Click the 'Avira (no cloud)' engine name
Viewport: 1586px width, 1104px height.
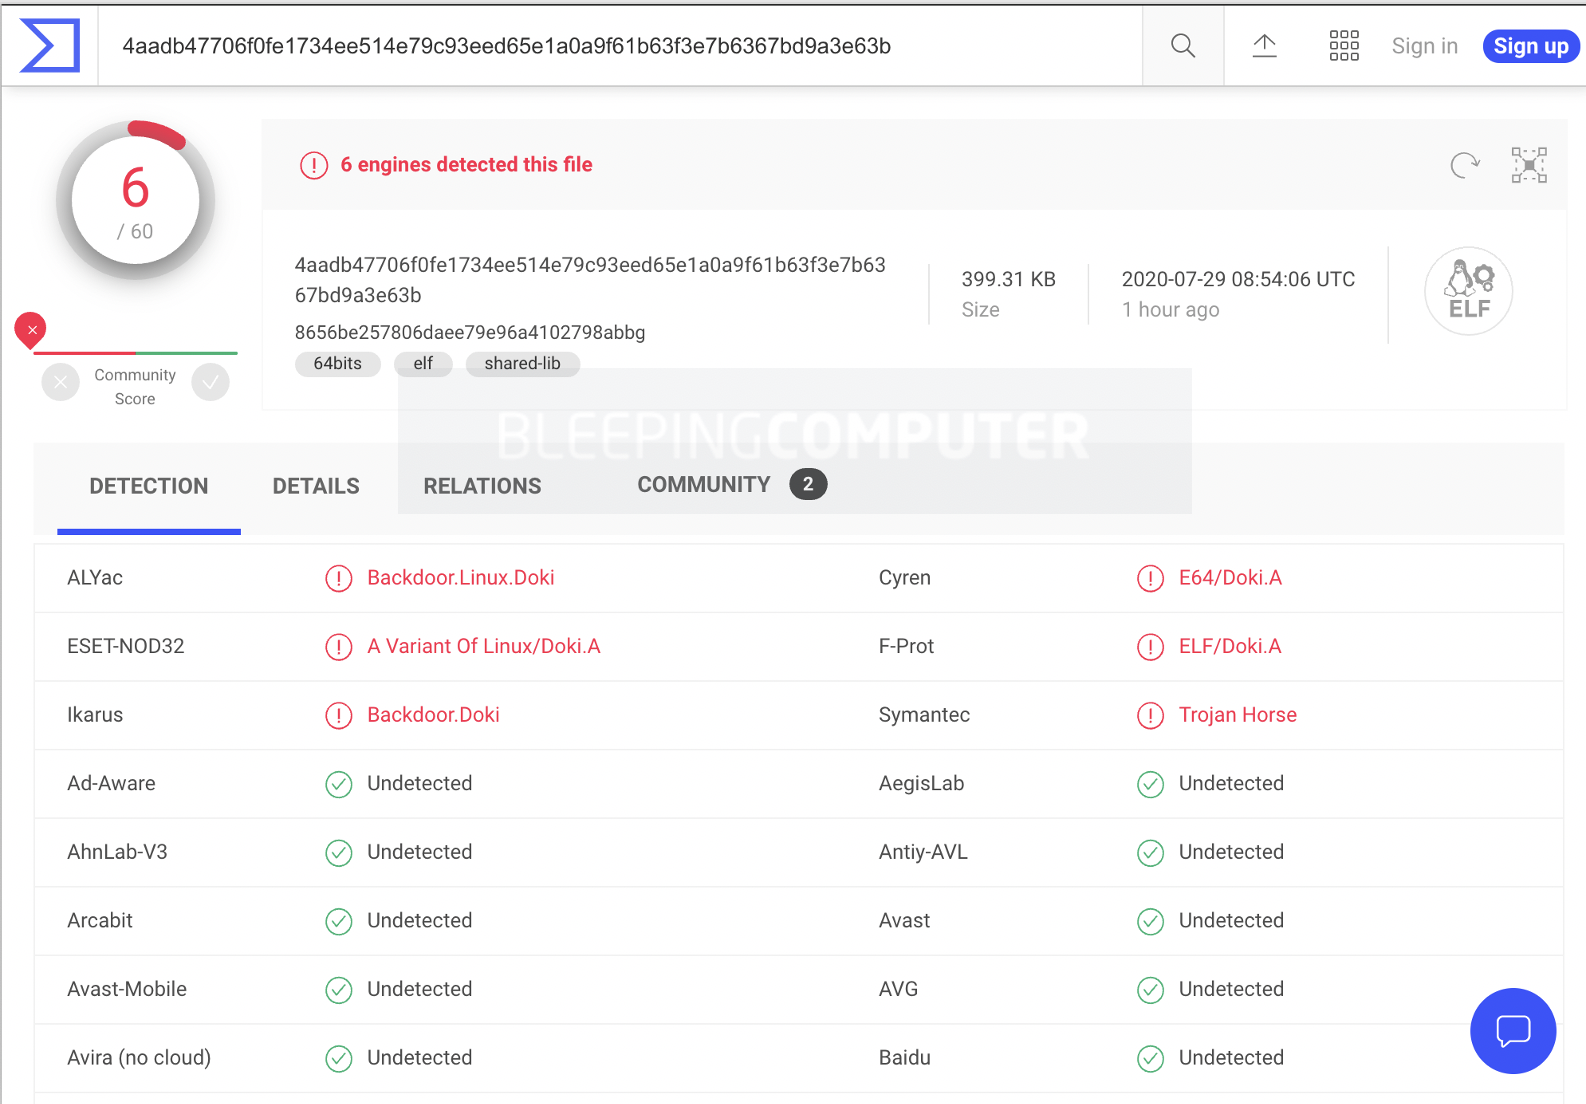point(139,1058)
